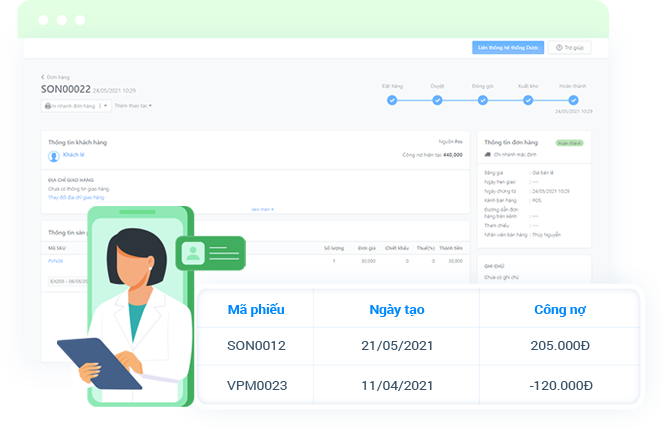Image resolution: width=665 pixels, height=429 pixels.
Task: Click the Đặt hàng step checkmark circle
Action: tap(392, 100)
